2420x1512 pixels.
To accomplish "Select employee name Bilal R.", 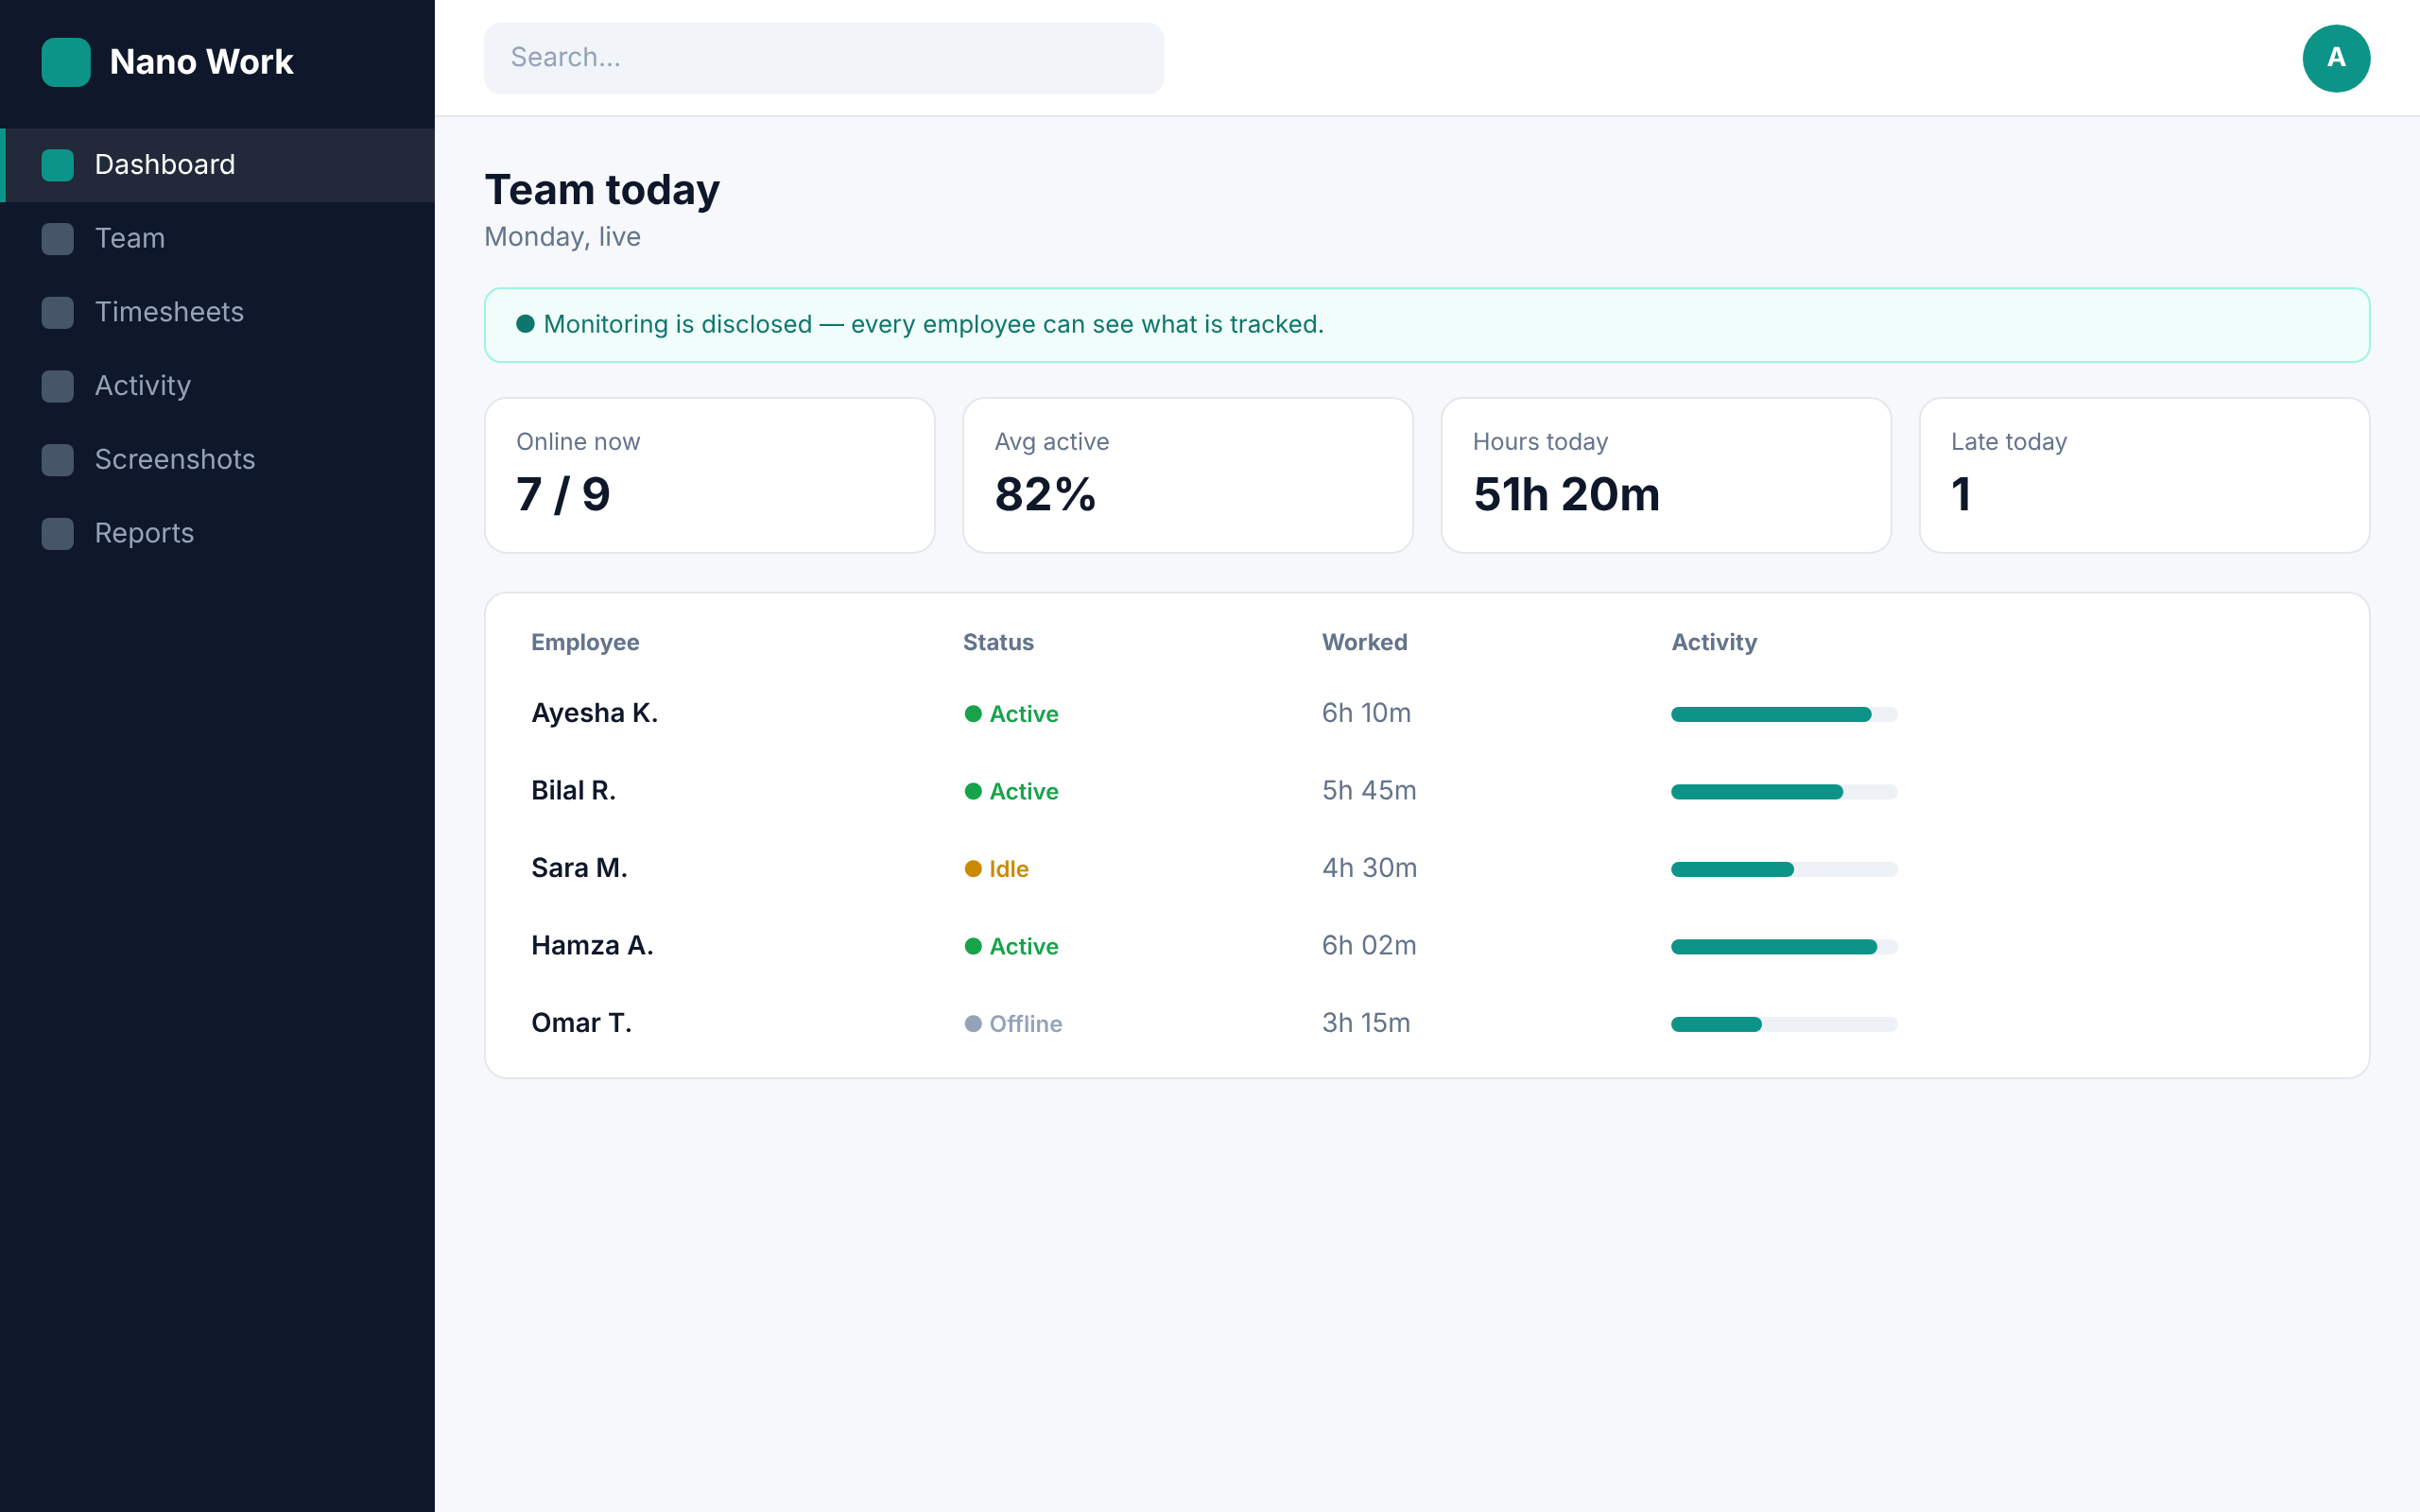I will click(x=573, y=791).
